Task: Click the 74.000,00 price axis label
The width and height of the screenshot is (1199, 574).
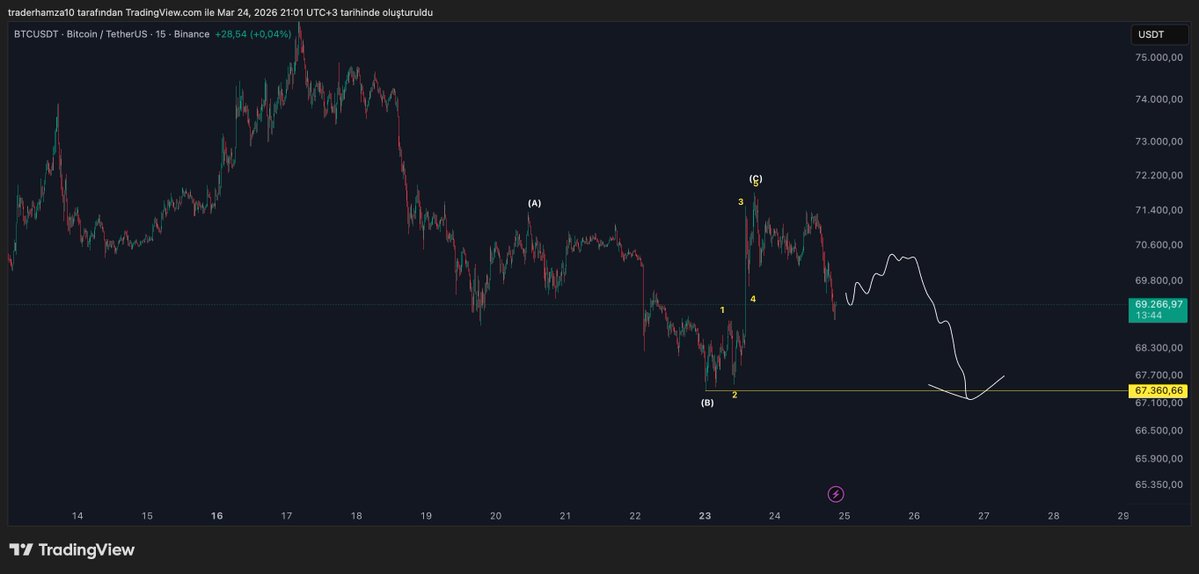Action: pyautogui.click(x=1160, y=99)
